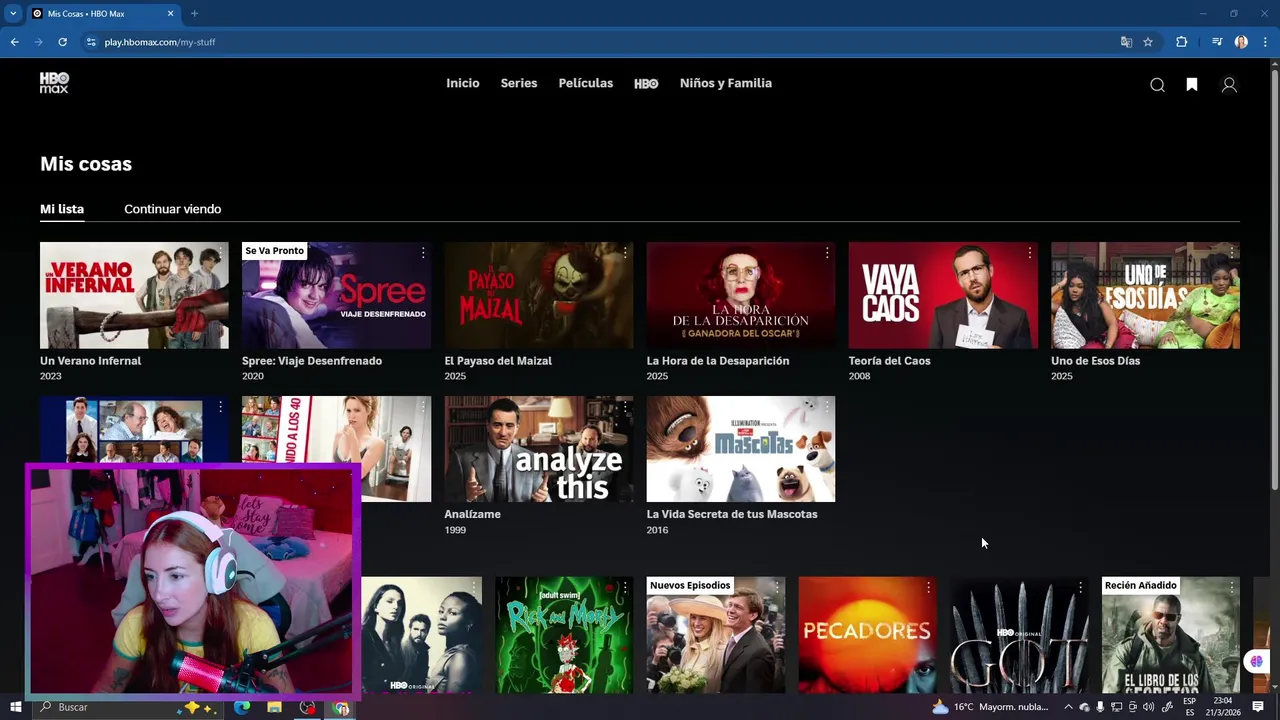This screenshot has width=1280, height=720.
Task: Open the taskbar clock showing 23:04
Action: 1222,707
